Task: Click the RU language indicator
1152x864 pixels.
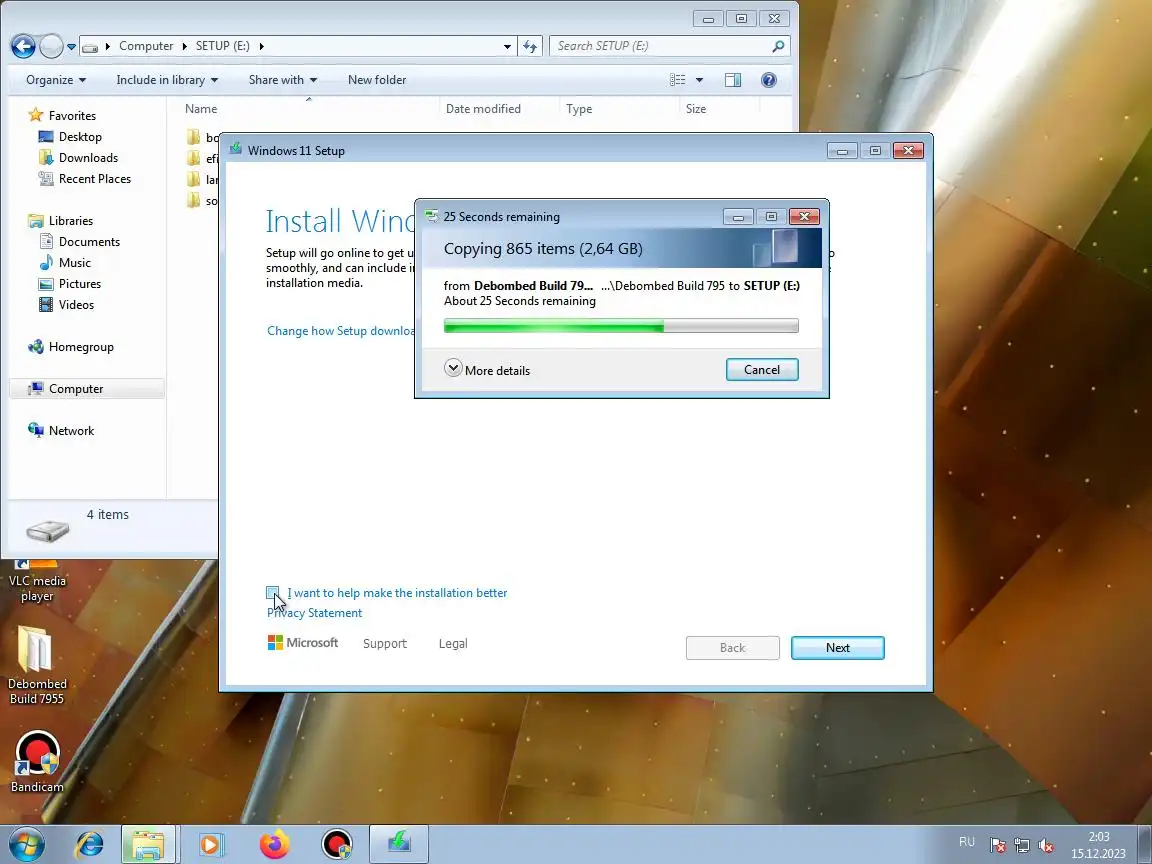Action: (x=967, y=842)
